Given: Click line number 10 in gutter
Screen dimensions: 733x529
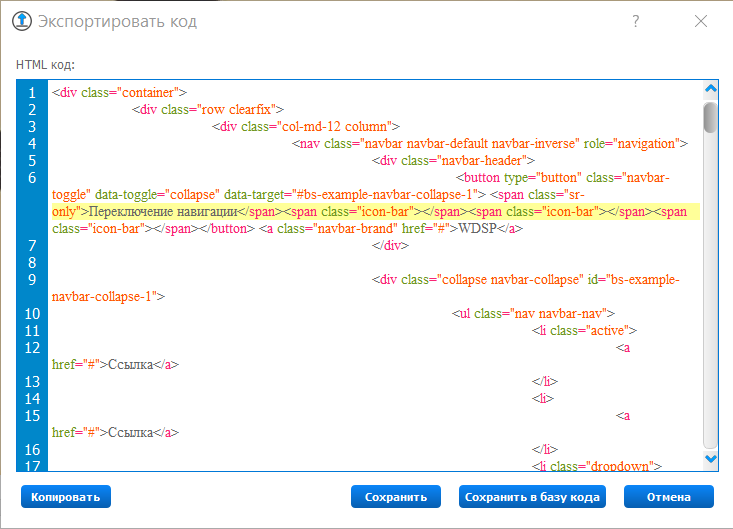Looking at the screenshot, I should coord(32,314).
